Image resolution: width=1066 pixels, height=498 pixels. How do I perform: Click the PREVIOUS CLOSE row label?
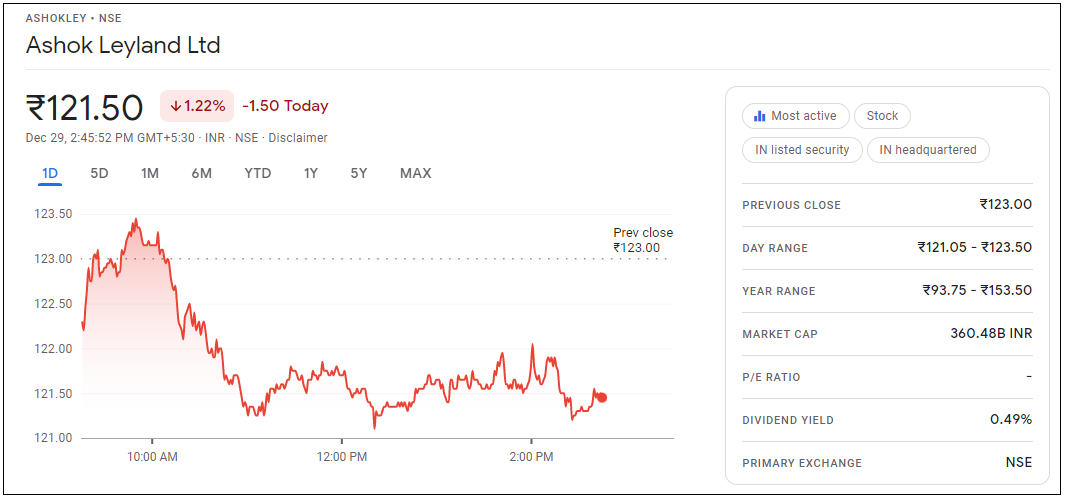[x=791, y=205]
